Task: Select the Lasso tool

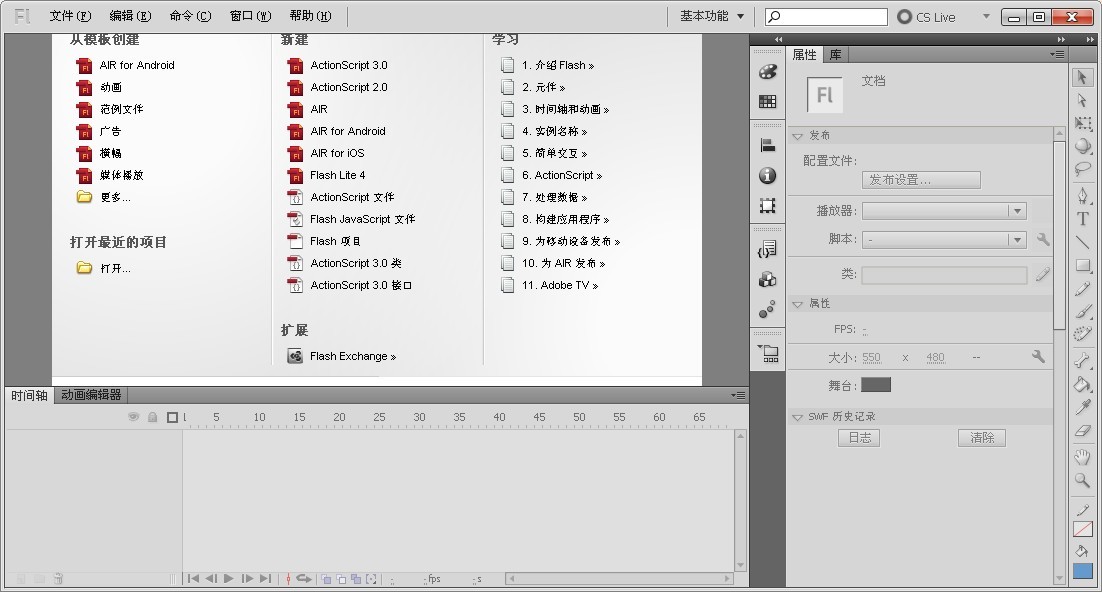Action: pyautogui.click(x=1082, y=169)
